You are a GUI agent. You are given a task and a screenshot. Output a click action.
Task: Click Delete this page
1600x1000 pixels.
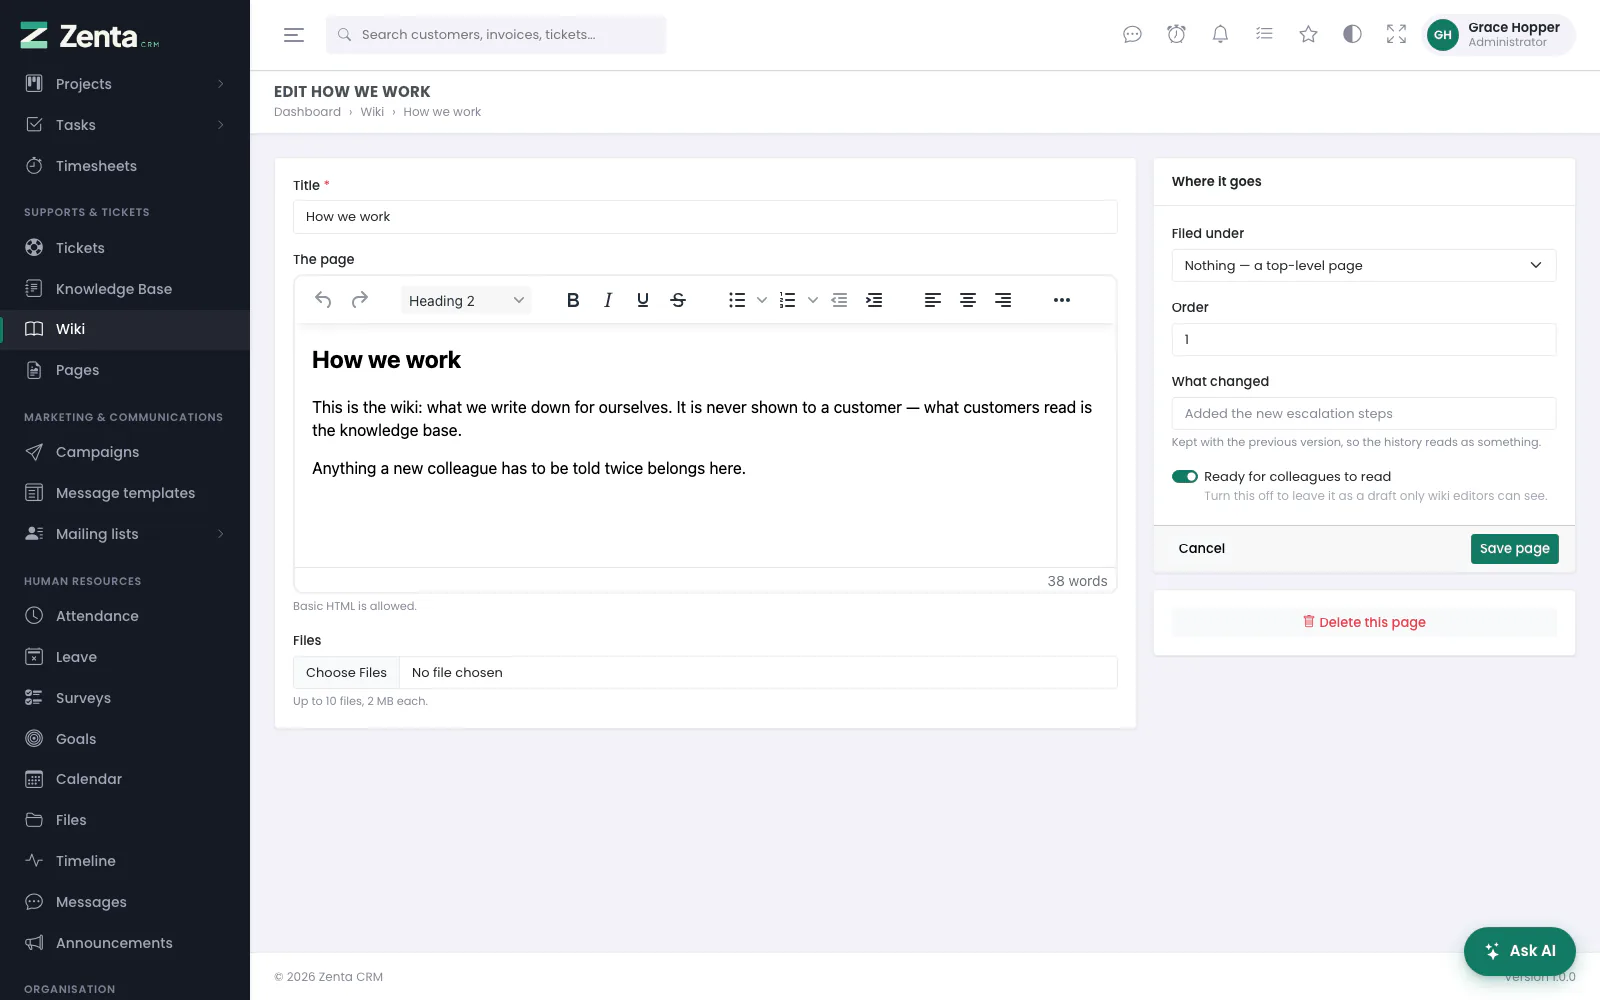[x=1364, y=622]
